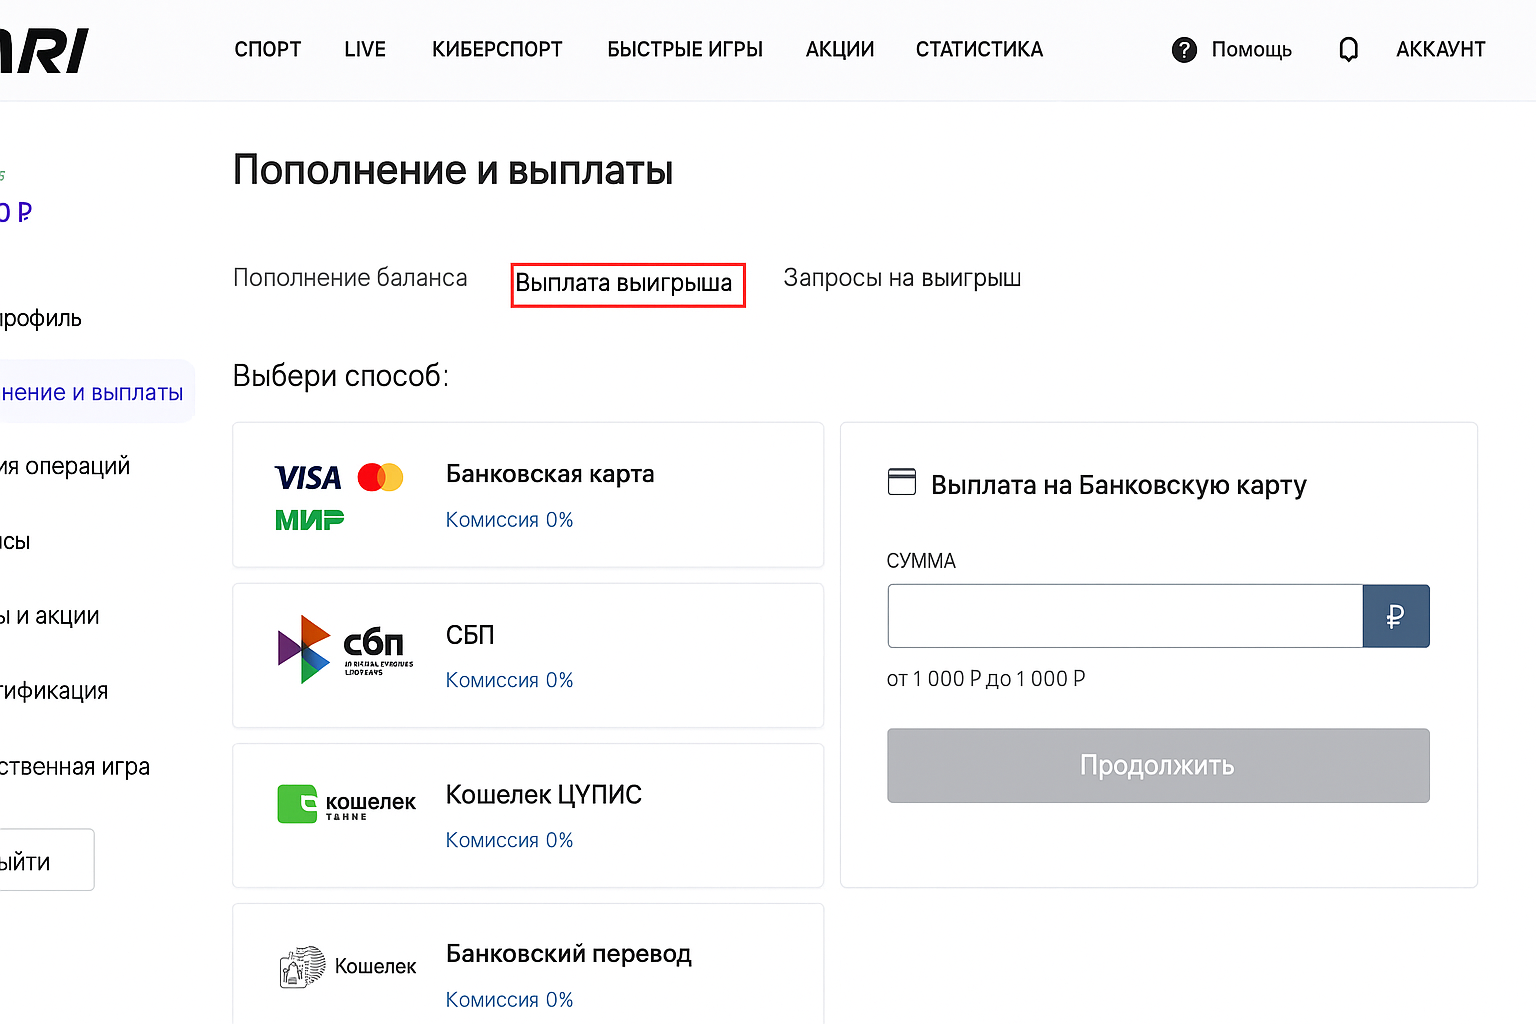This screenshot has height=1024, width=1536.
Task: Open the АККАУНТ menu
Action: pos(1440,50)
